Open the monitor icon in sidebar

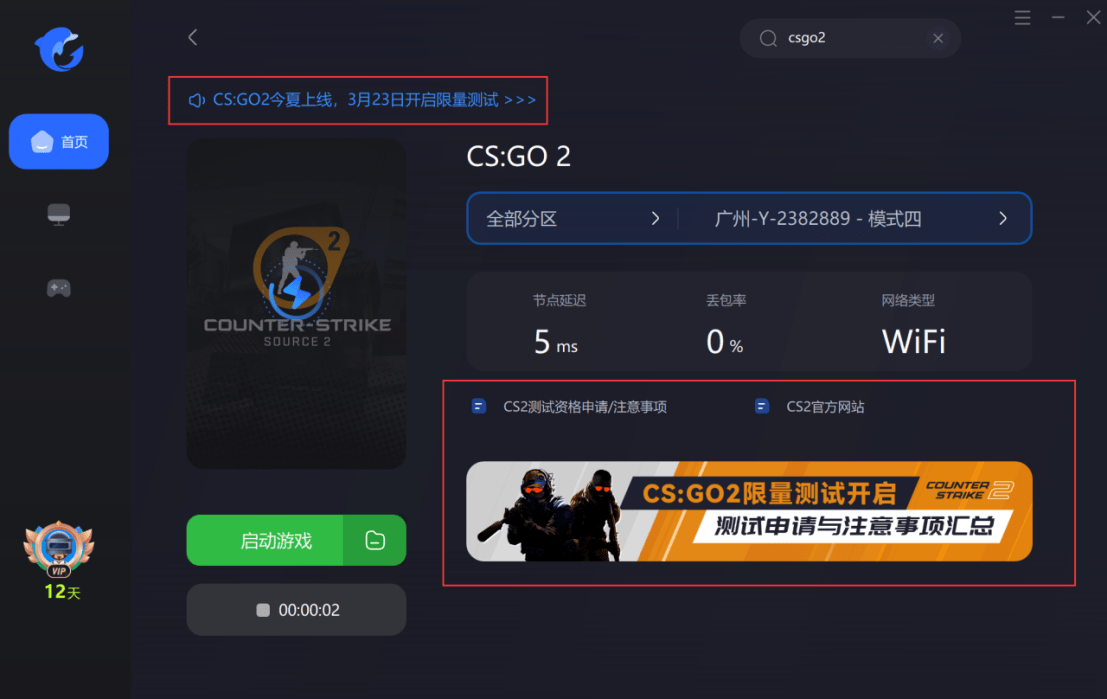(x=59, y=214)
